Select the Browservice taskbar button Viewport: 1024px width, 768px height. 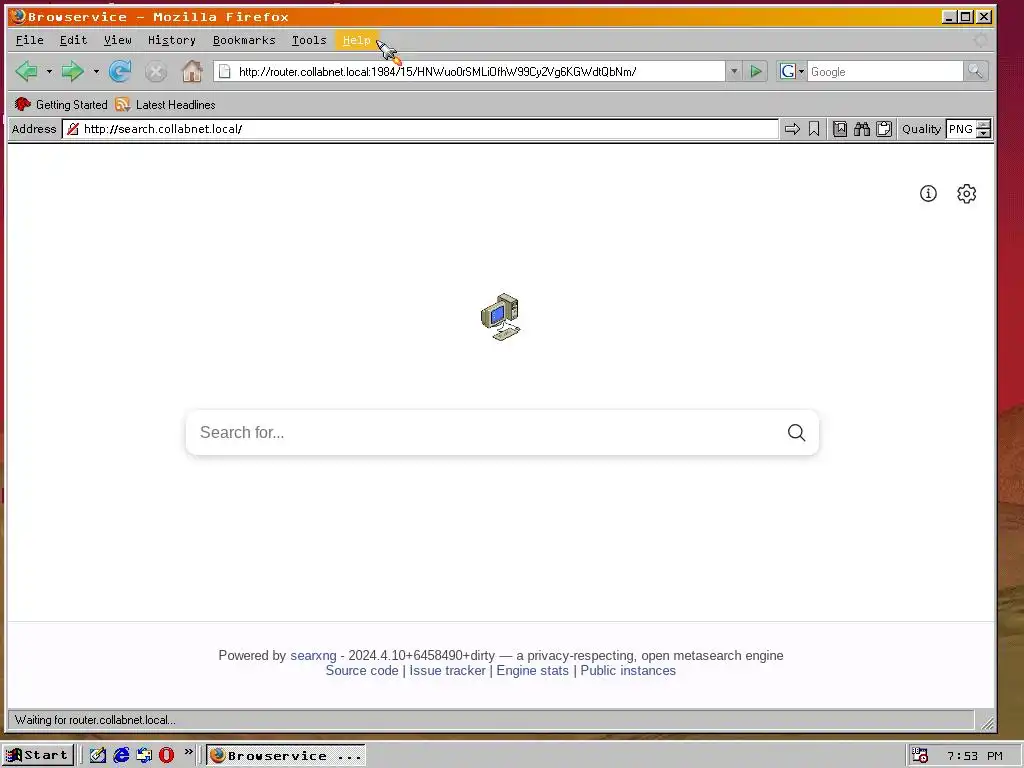coord(286,756)
